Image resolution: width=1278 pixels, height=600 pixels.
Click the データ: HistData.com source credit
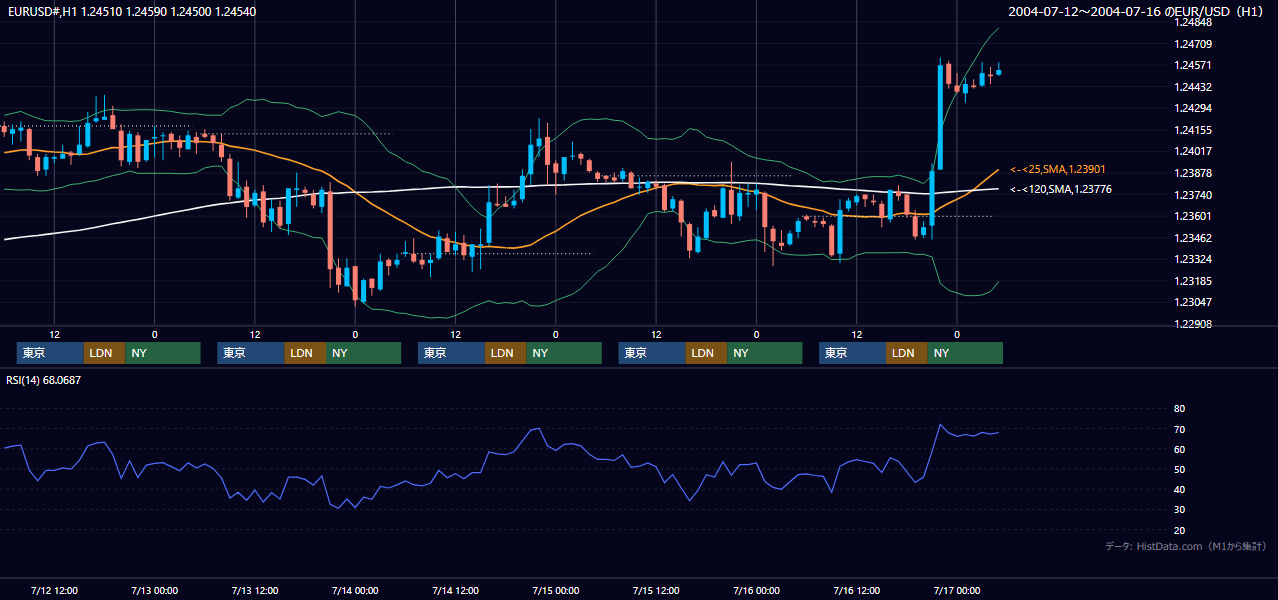pyautogui.click(x=1185, y=546)
